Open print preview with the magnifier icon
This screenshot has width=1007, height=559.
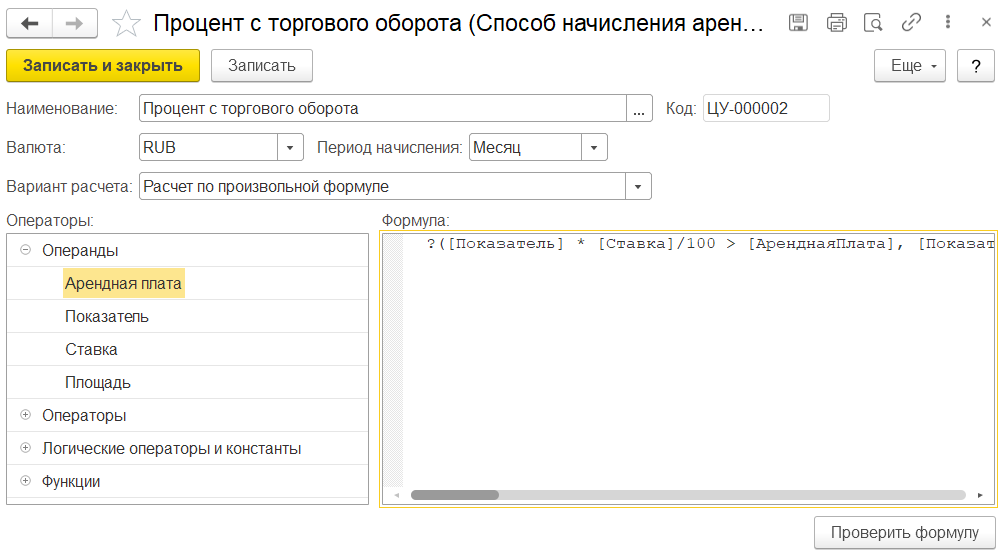[873, 23]
